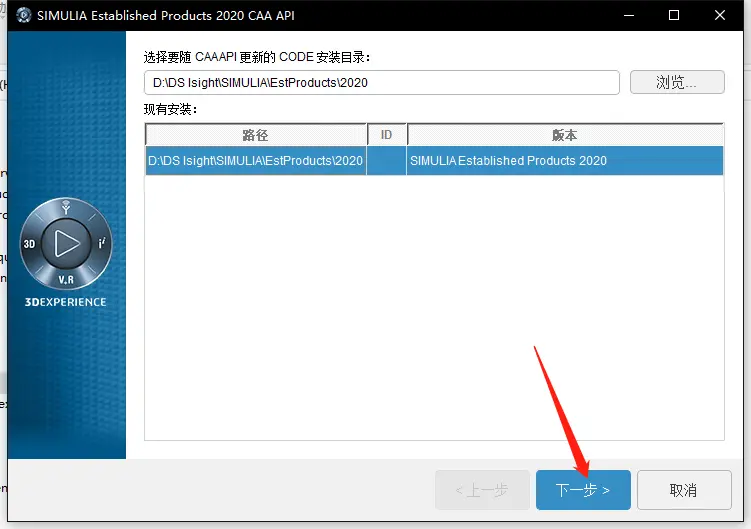
Task: Click the 浏览... (Browse) button
Action: tap(677, 82)
